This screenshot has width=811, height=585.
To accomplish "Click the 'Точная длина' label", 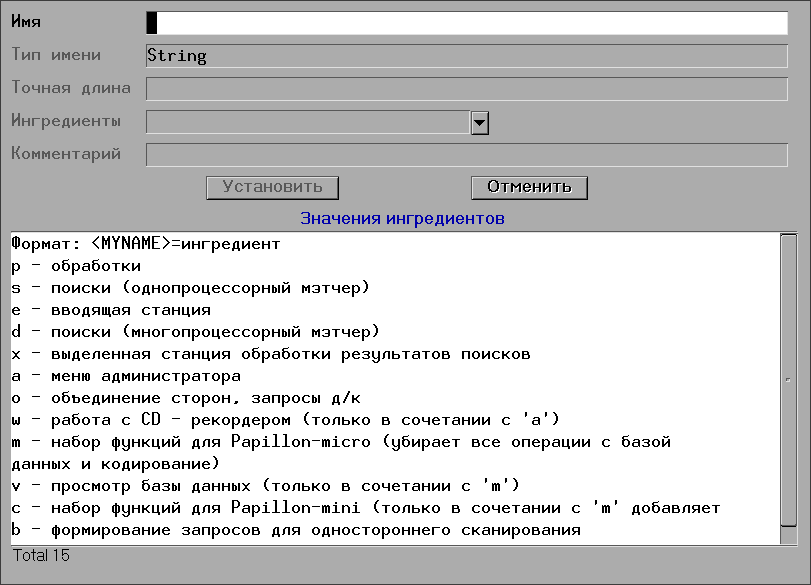I will tap(71, 87).
